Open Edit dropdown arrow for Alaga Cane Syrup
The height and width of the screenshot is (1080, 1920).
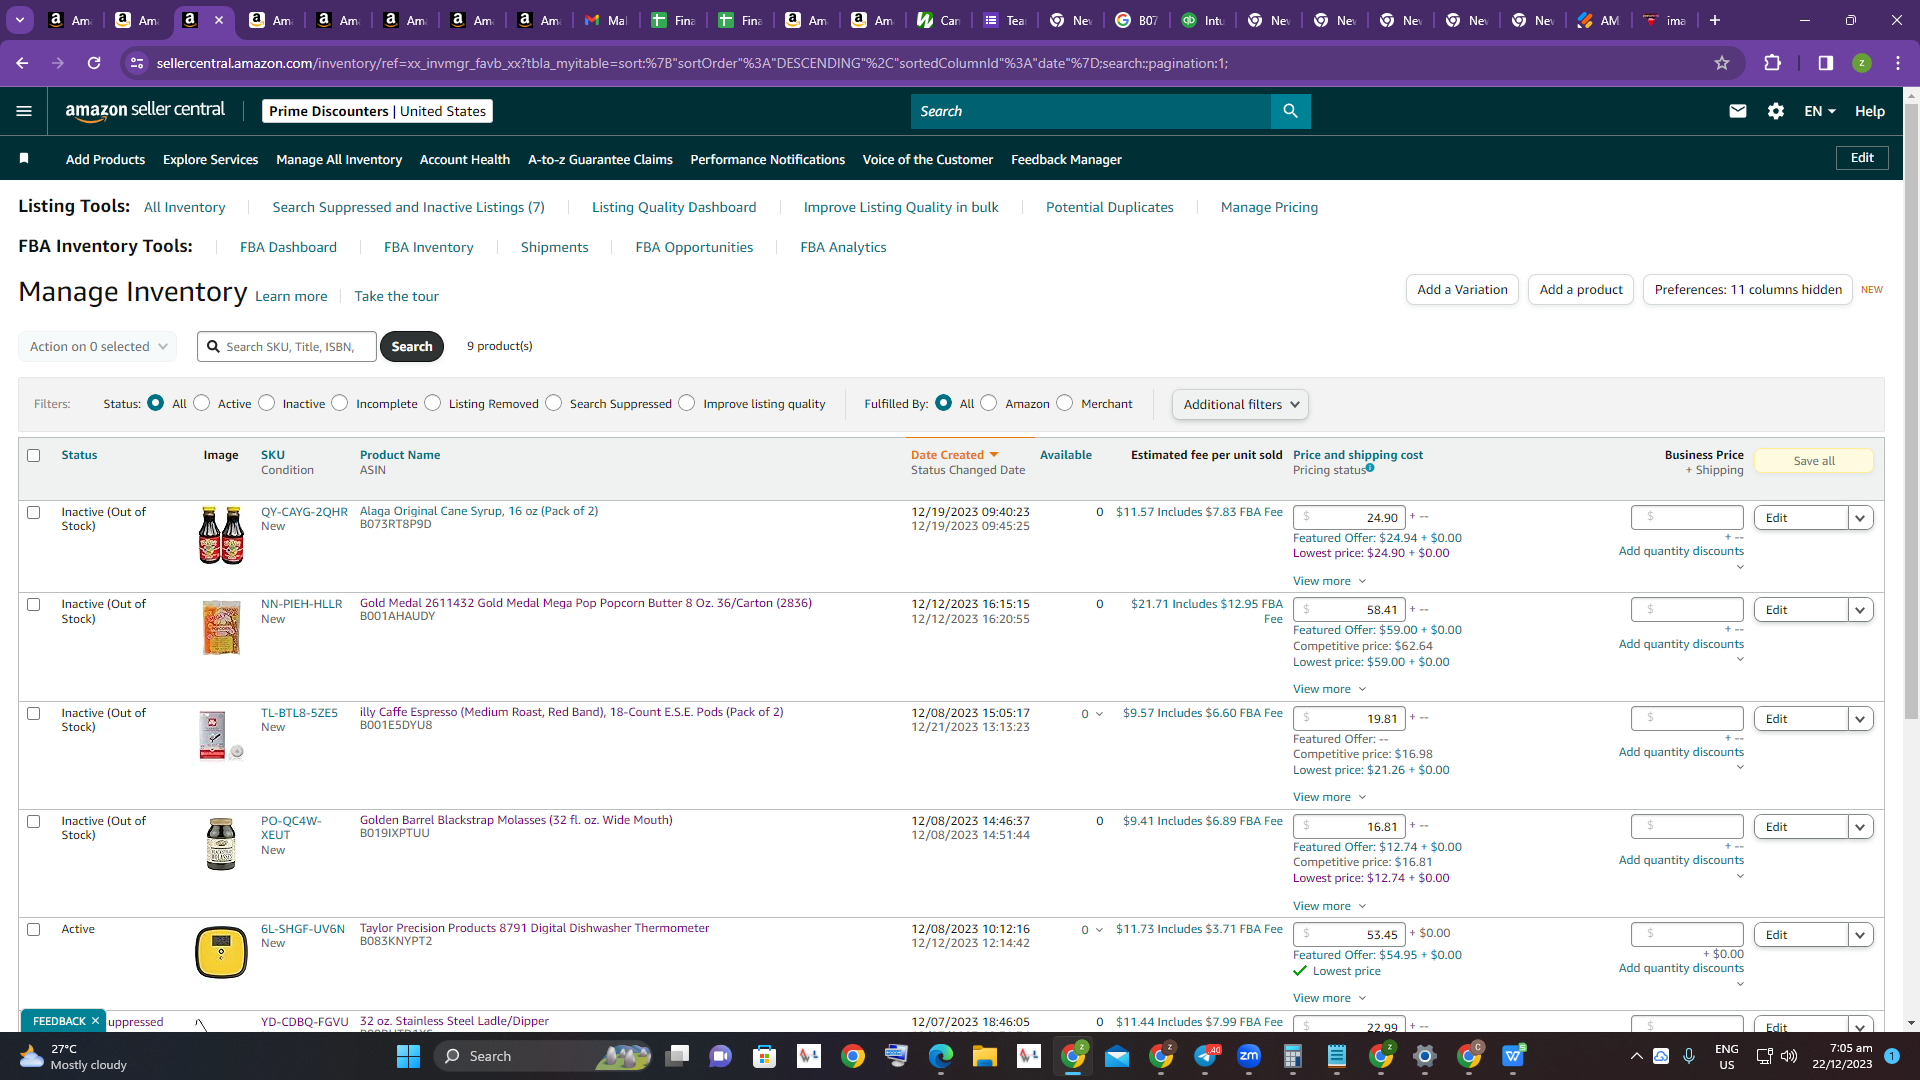pyautogui.click(x=1860, y=518)
